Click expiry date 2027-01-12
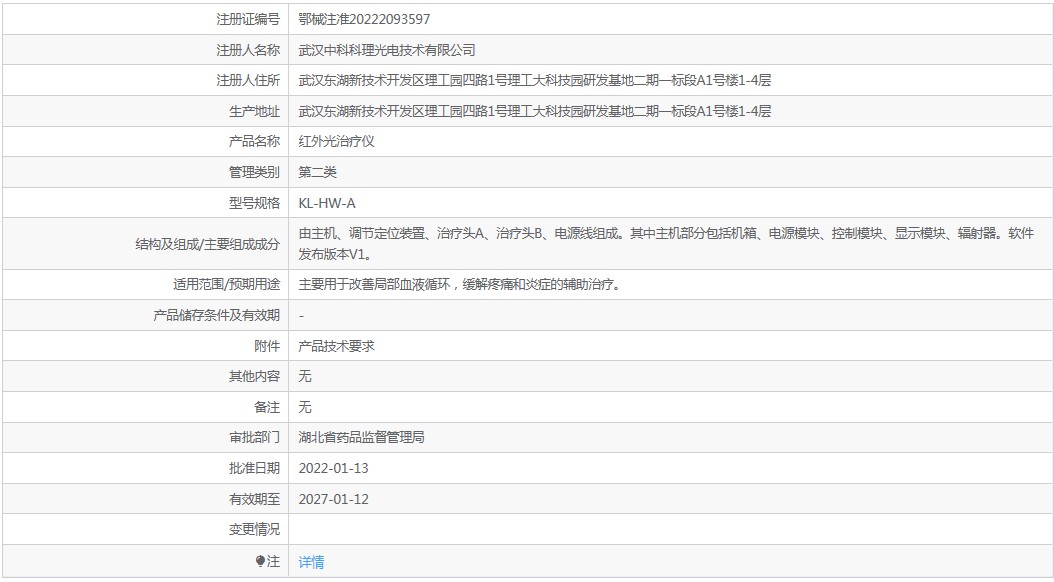Image resolution: width=1054 pixels, height=582 pixels. coord(333,499)
